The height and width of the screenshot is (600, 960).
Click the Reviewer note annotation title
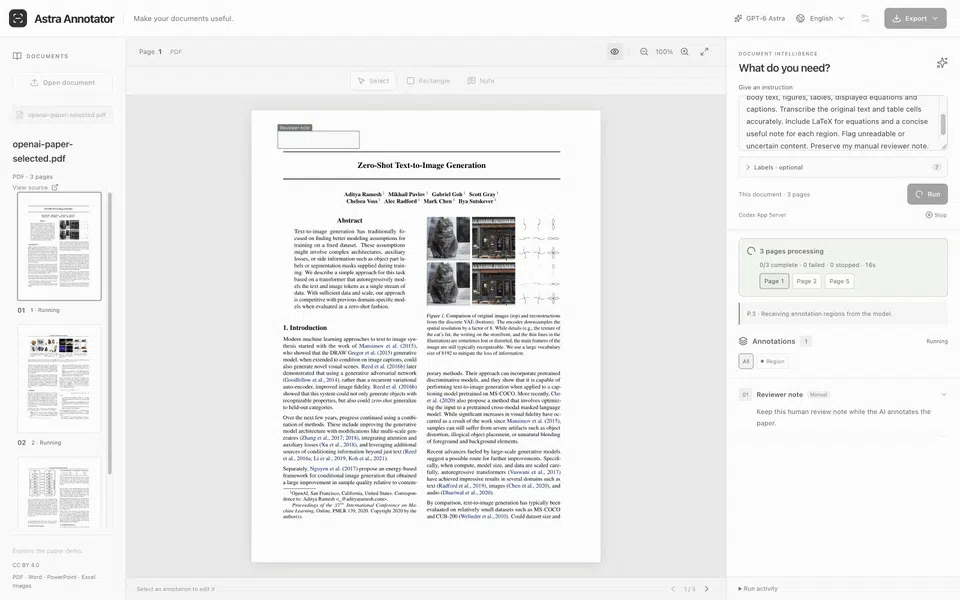[779, 394]
